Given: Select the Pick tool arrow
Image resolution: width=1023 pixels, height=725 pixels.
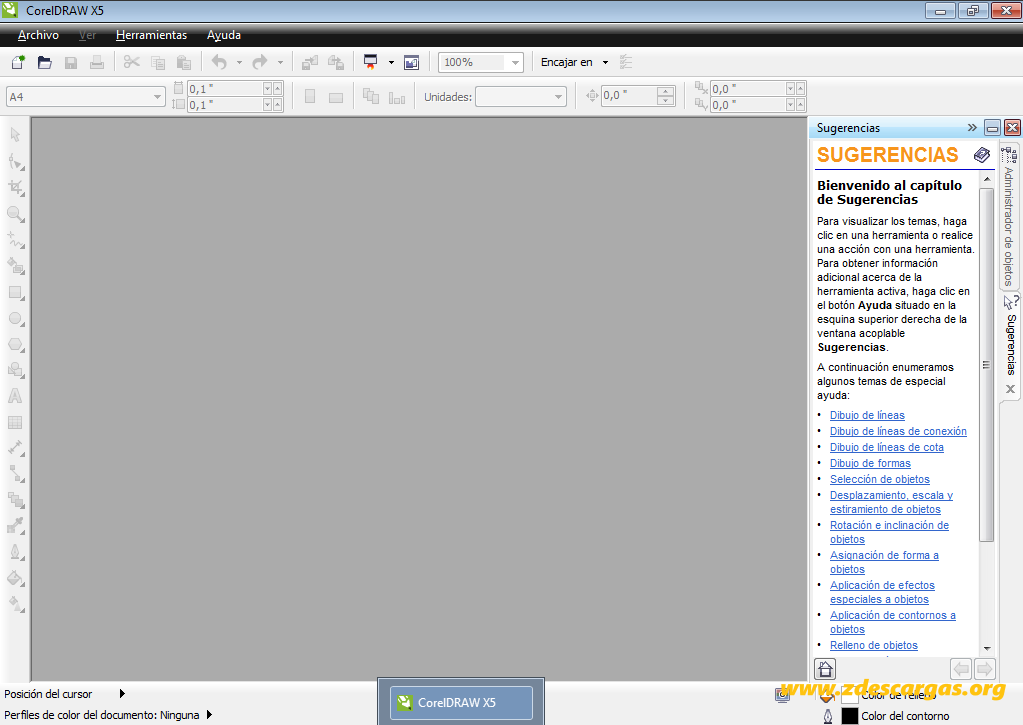Looking at the screenshot, I should (x=16, y=135).
